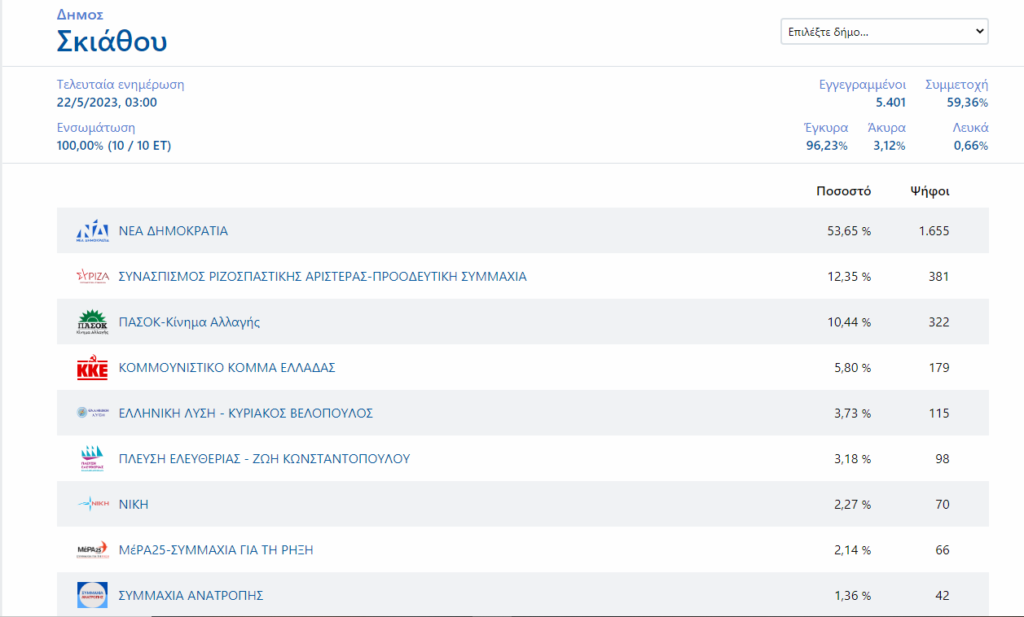Select ΜέΡΑ25-ΣΥΜΜΑΧΙΑ ΓΙΑ ΤΗ ΡΗΞΗ party name
Viewport: 1024px width, 617px height.
[x=216, y=550]
